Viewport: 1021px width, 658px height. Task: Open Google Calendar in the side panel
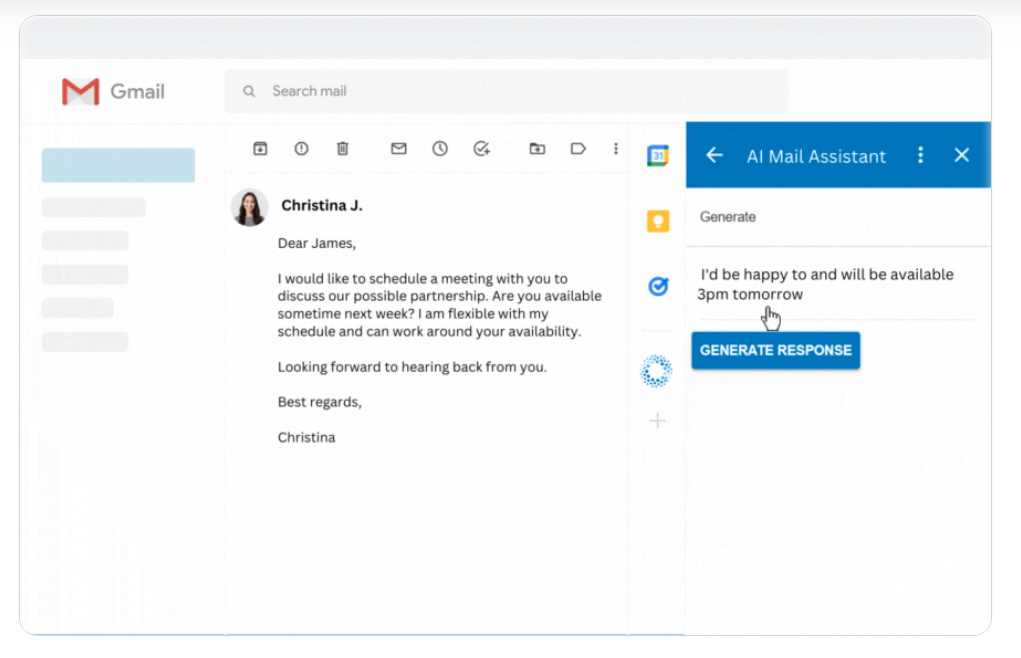(657, 155)
